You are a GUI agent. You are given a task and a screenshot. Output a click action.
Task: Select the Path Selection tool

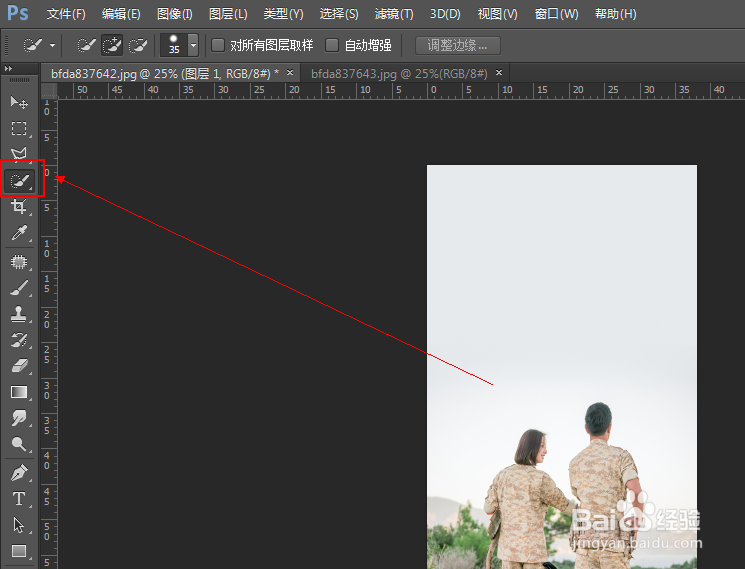[x=19, y=525]
